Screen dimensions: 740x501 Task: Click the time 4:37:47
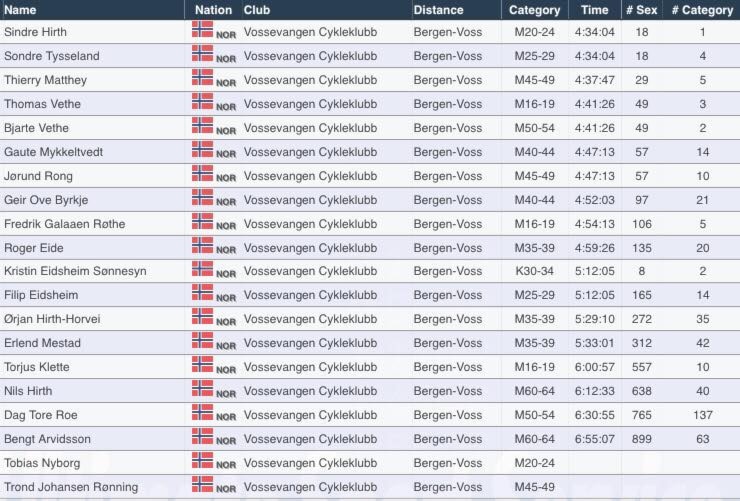coord(595,80)
